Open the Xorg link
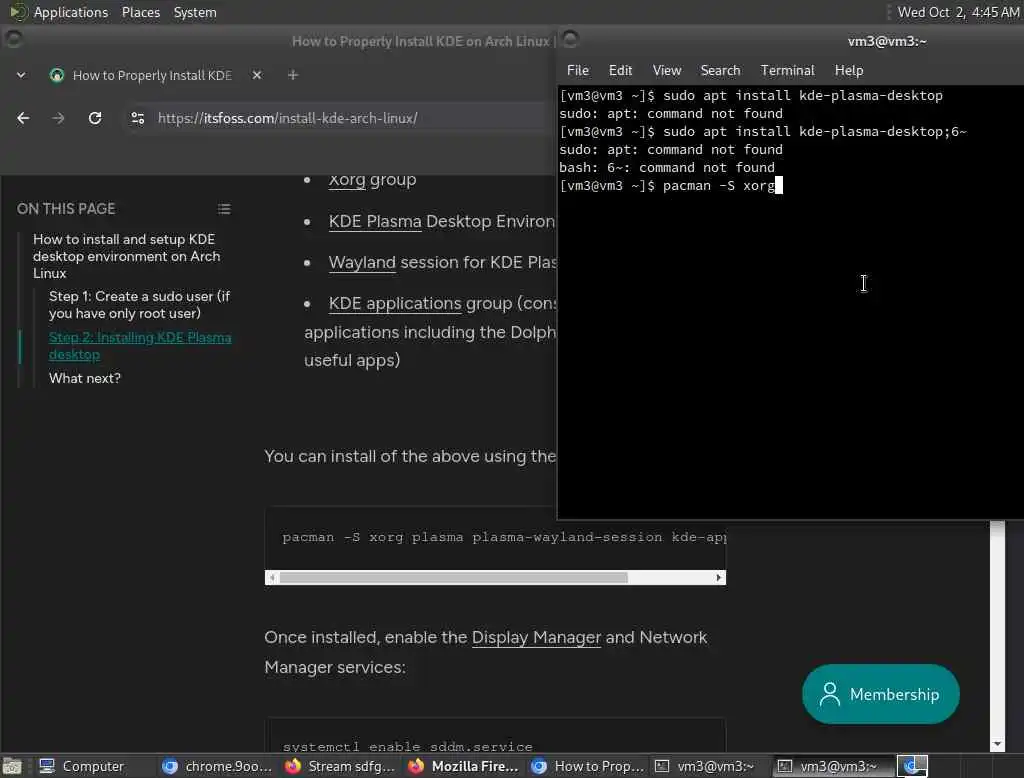The height and width of the screenshot is (778, 1024). click(347, 180)
